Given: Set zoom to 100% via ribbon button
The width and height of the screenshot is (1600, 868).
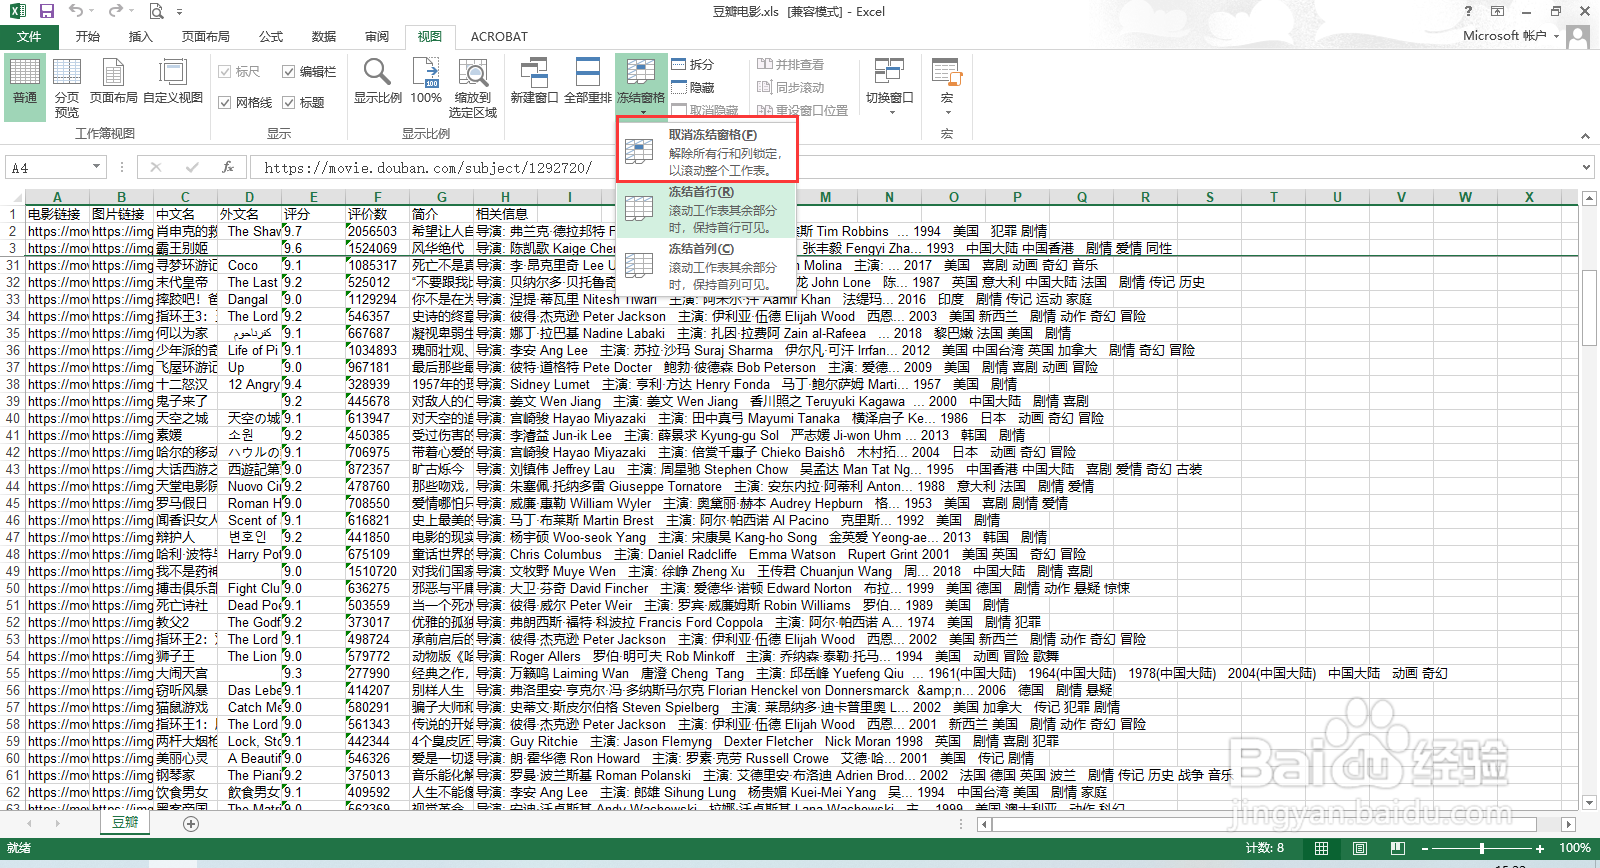Looking at the screenshot, I should point(426,82).
